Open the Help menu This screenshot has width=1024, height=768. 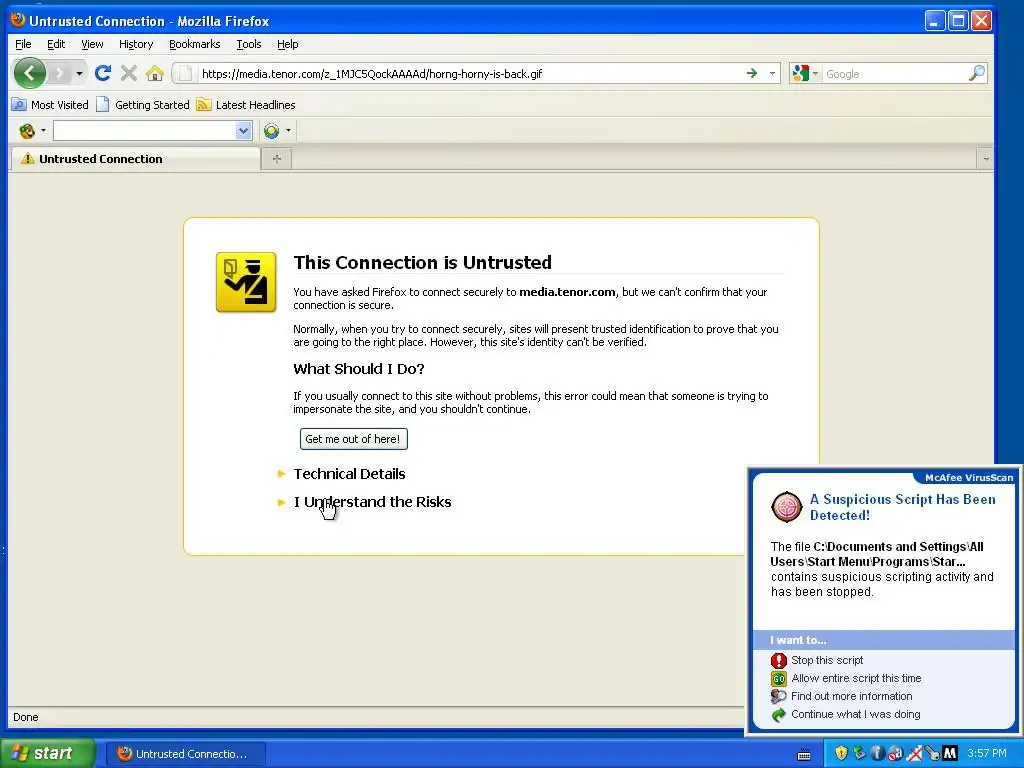(287, 44)
